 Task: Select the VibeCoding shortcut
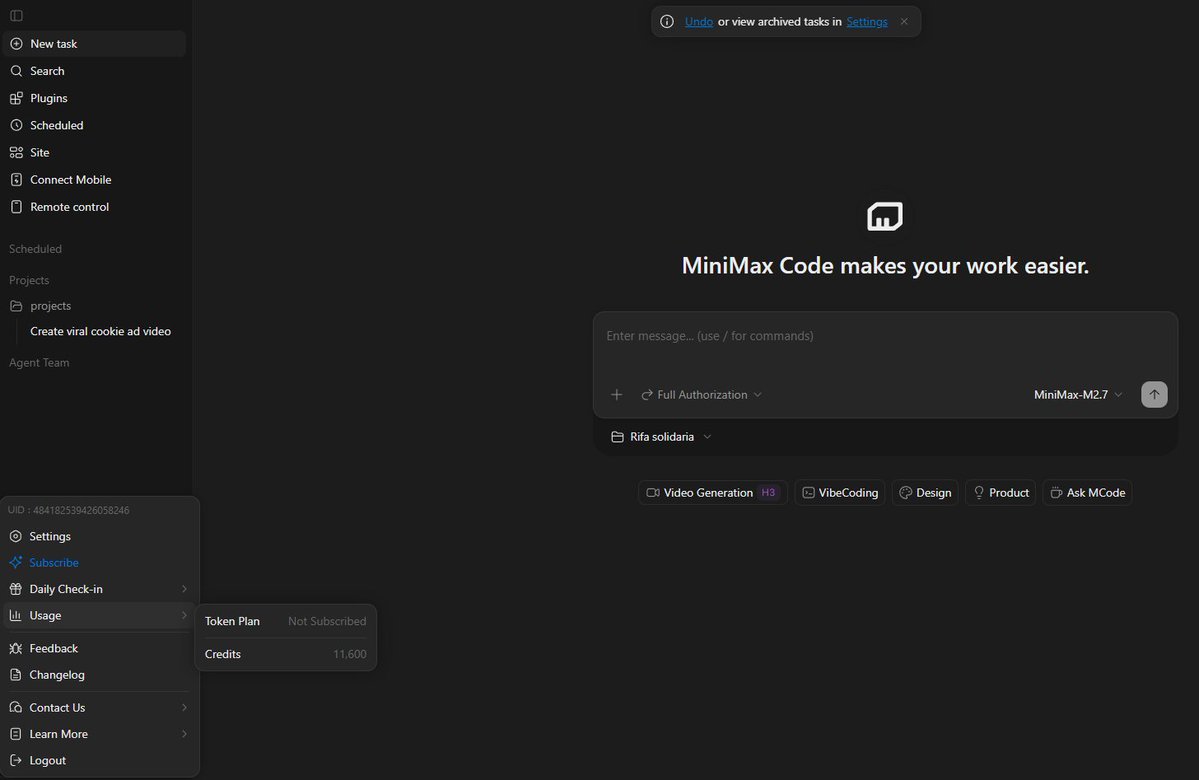coord(840,492)
